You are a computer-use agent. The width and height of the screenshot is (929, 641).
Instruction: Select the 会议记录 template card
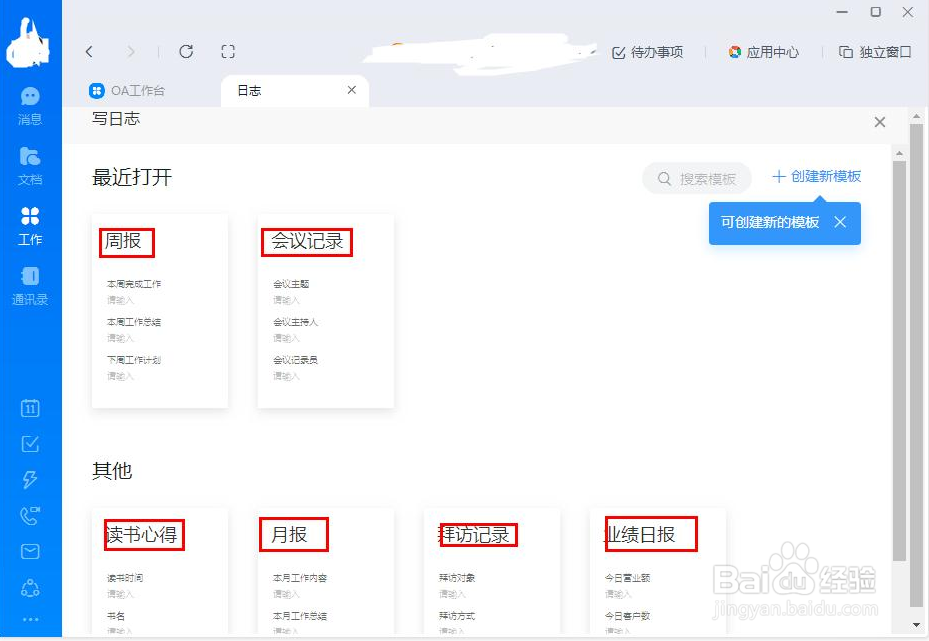[x=327, y=310]
